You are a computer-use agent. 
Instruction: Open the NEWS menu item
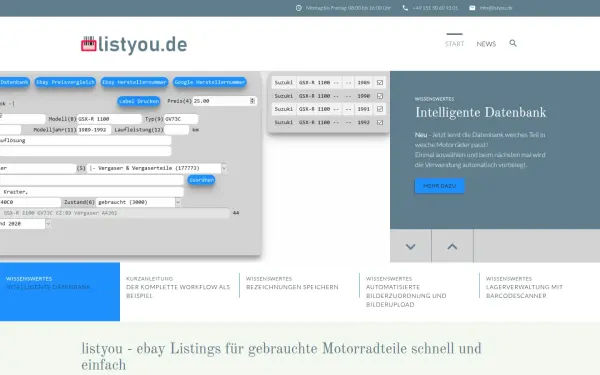pos(486,44)
